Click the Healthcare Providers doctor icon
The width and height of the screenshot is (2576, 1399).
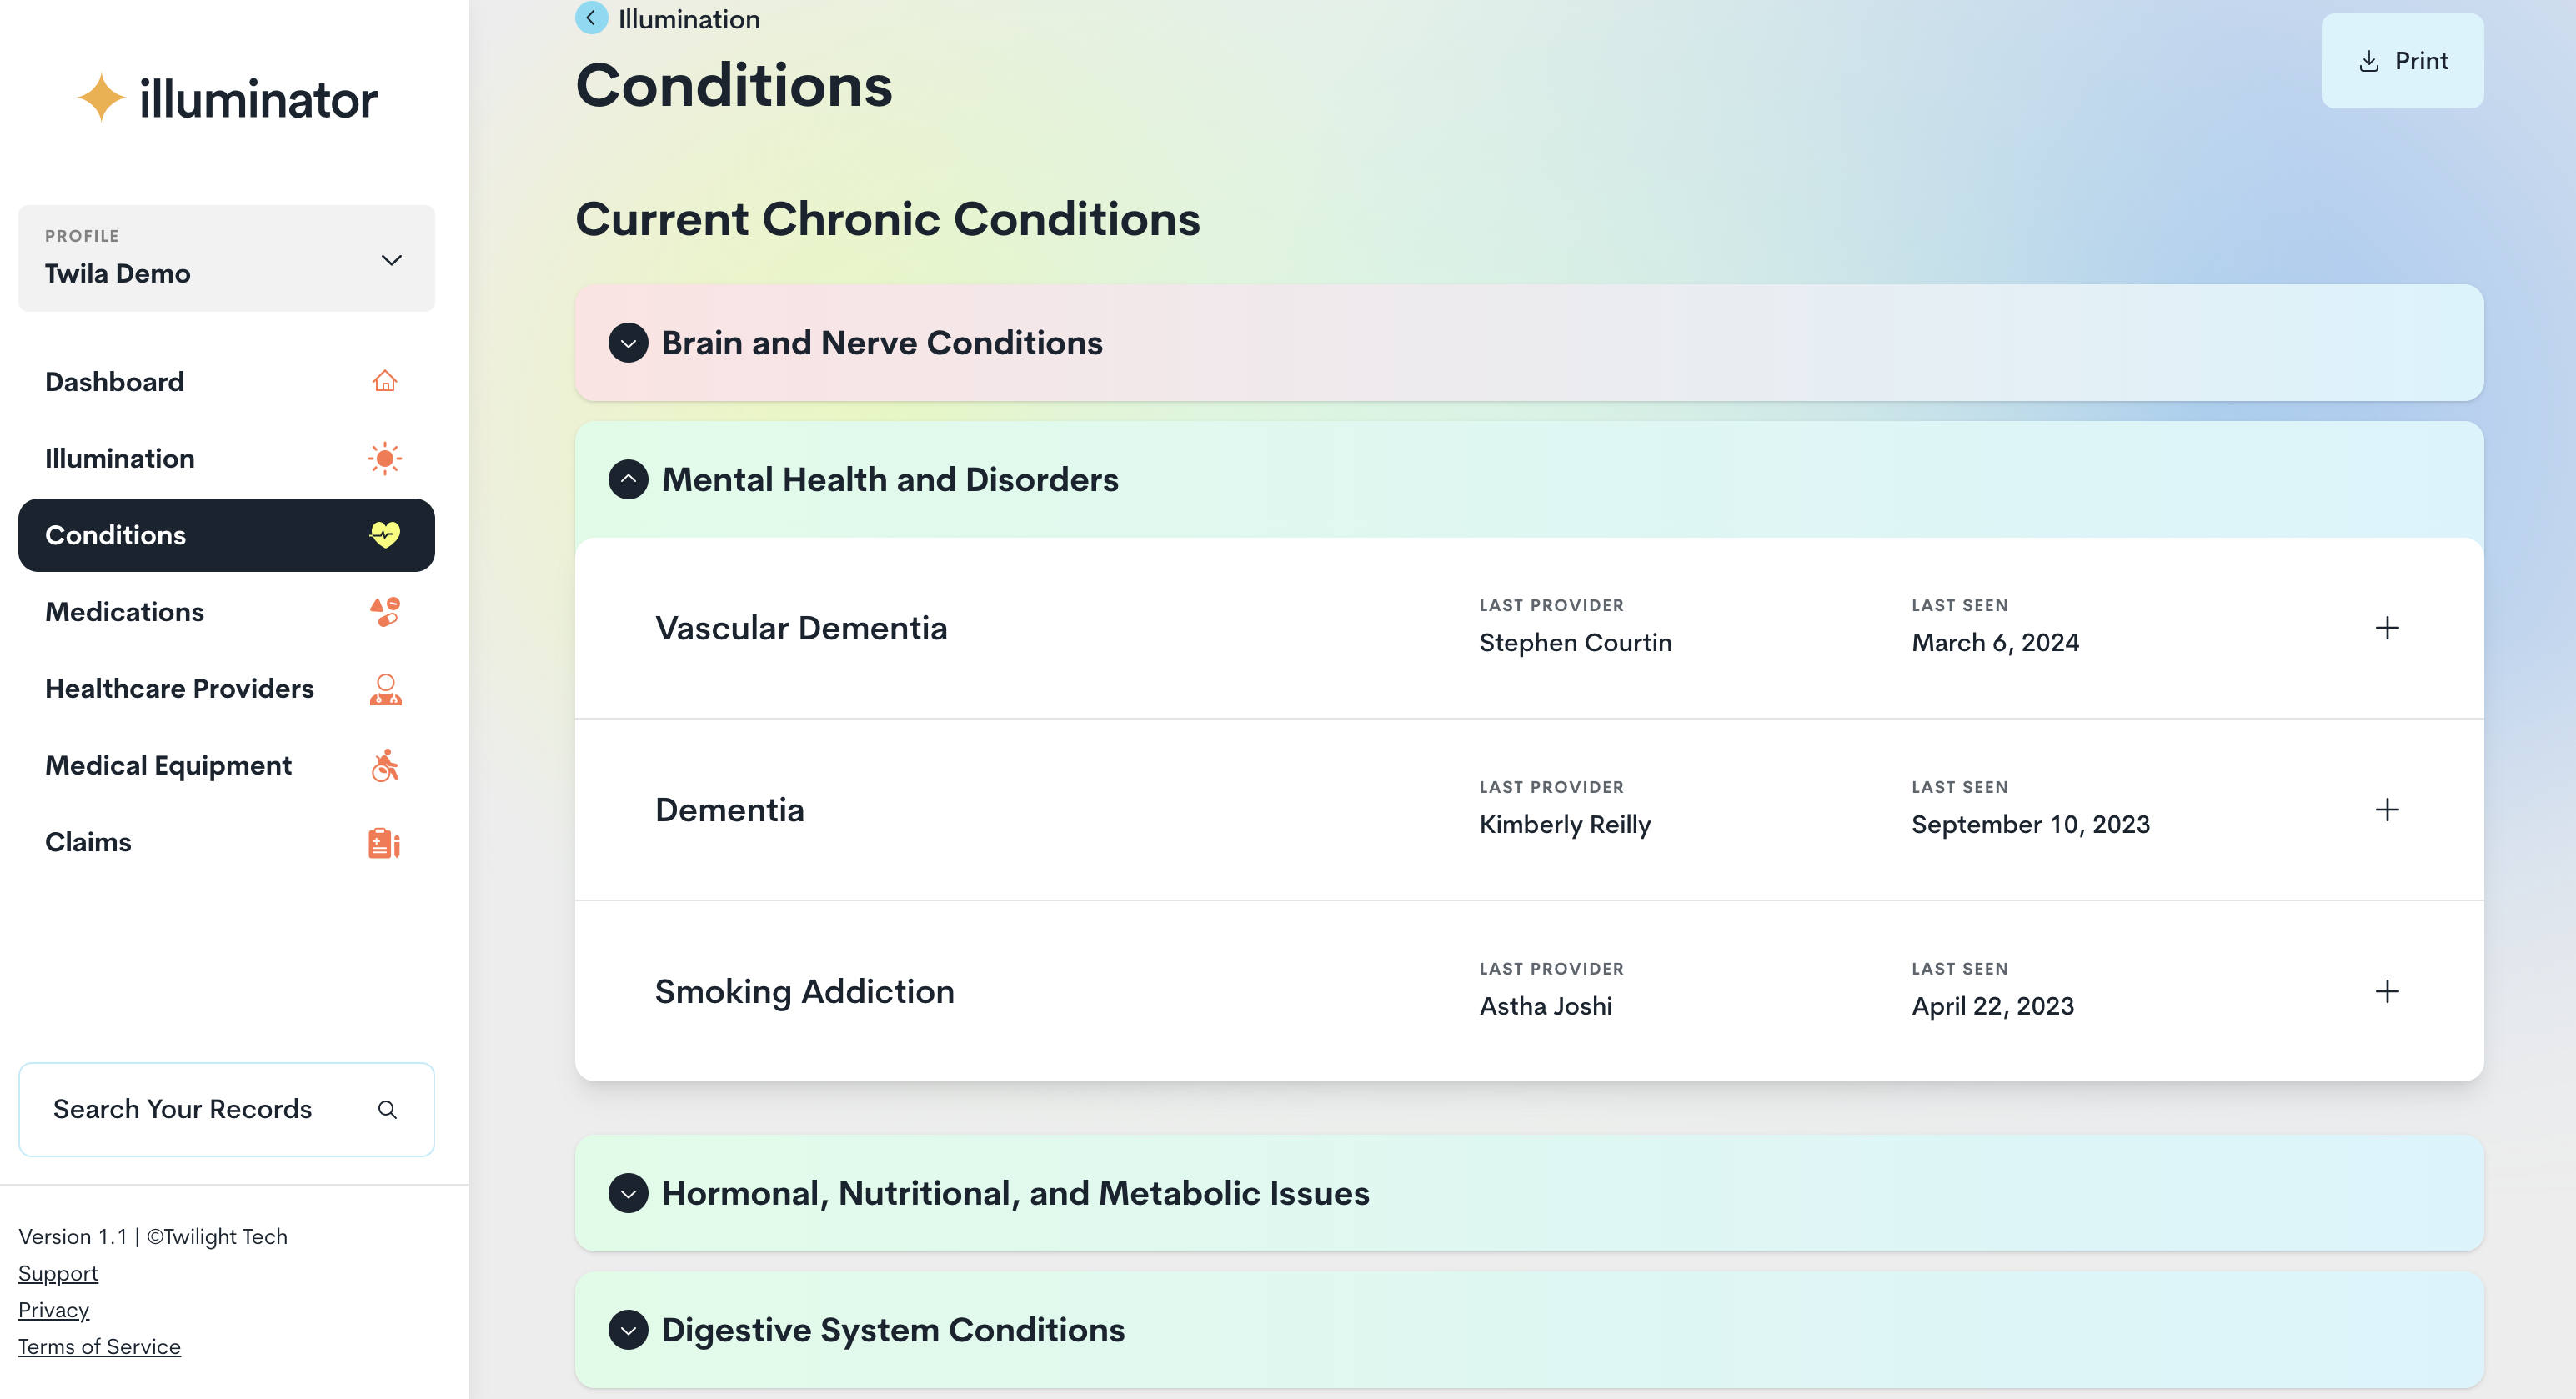[385, 689]
